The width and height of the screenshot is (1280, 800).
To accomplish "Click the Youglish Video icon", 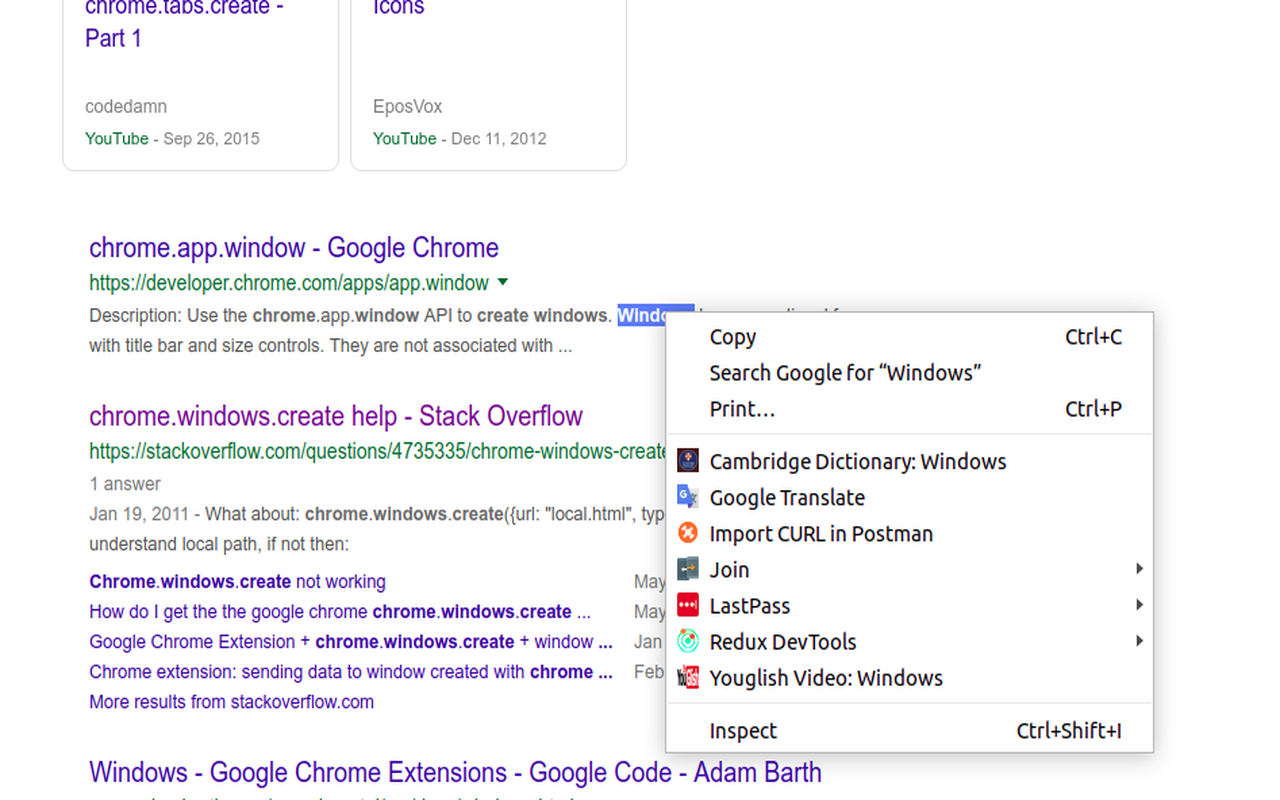I will (x=688, y=677).
